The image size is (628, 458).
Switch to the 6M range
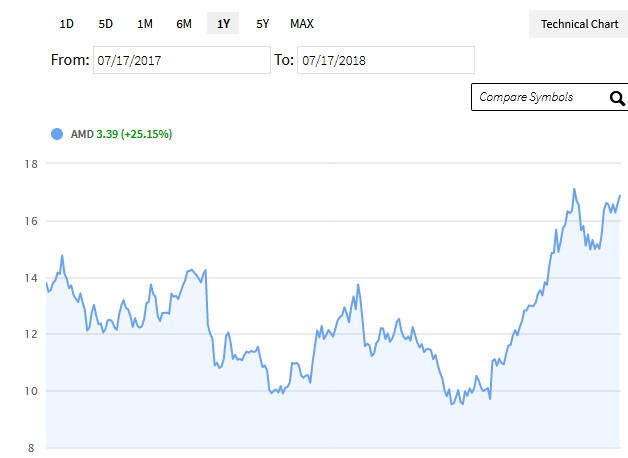click(184, 24)
